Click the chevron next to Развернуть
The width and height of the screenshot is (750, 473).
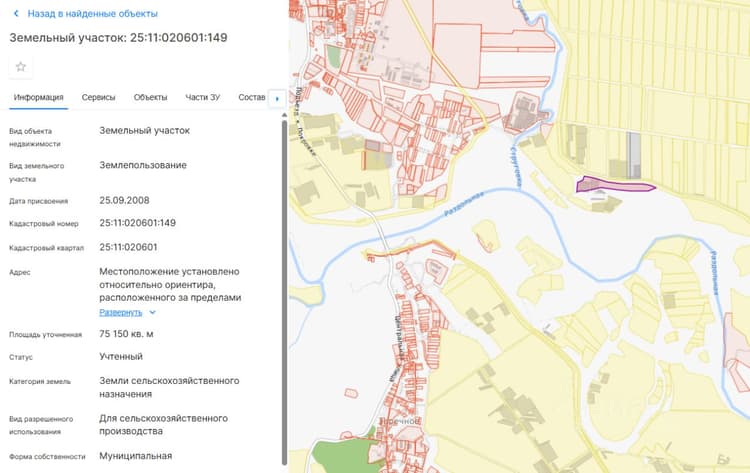coord(153,312)
